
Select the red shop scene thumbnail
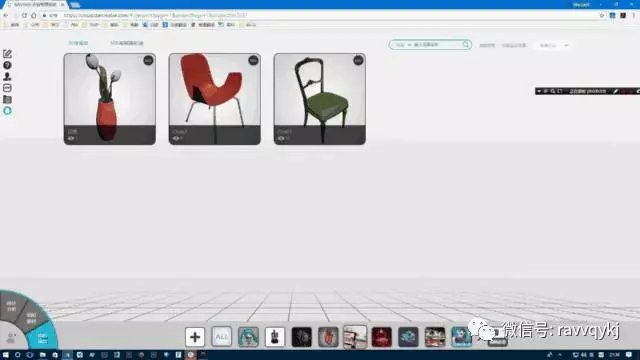click(435, 337)
